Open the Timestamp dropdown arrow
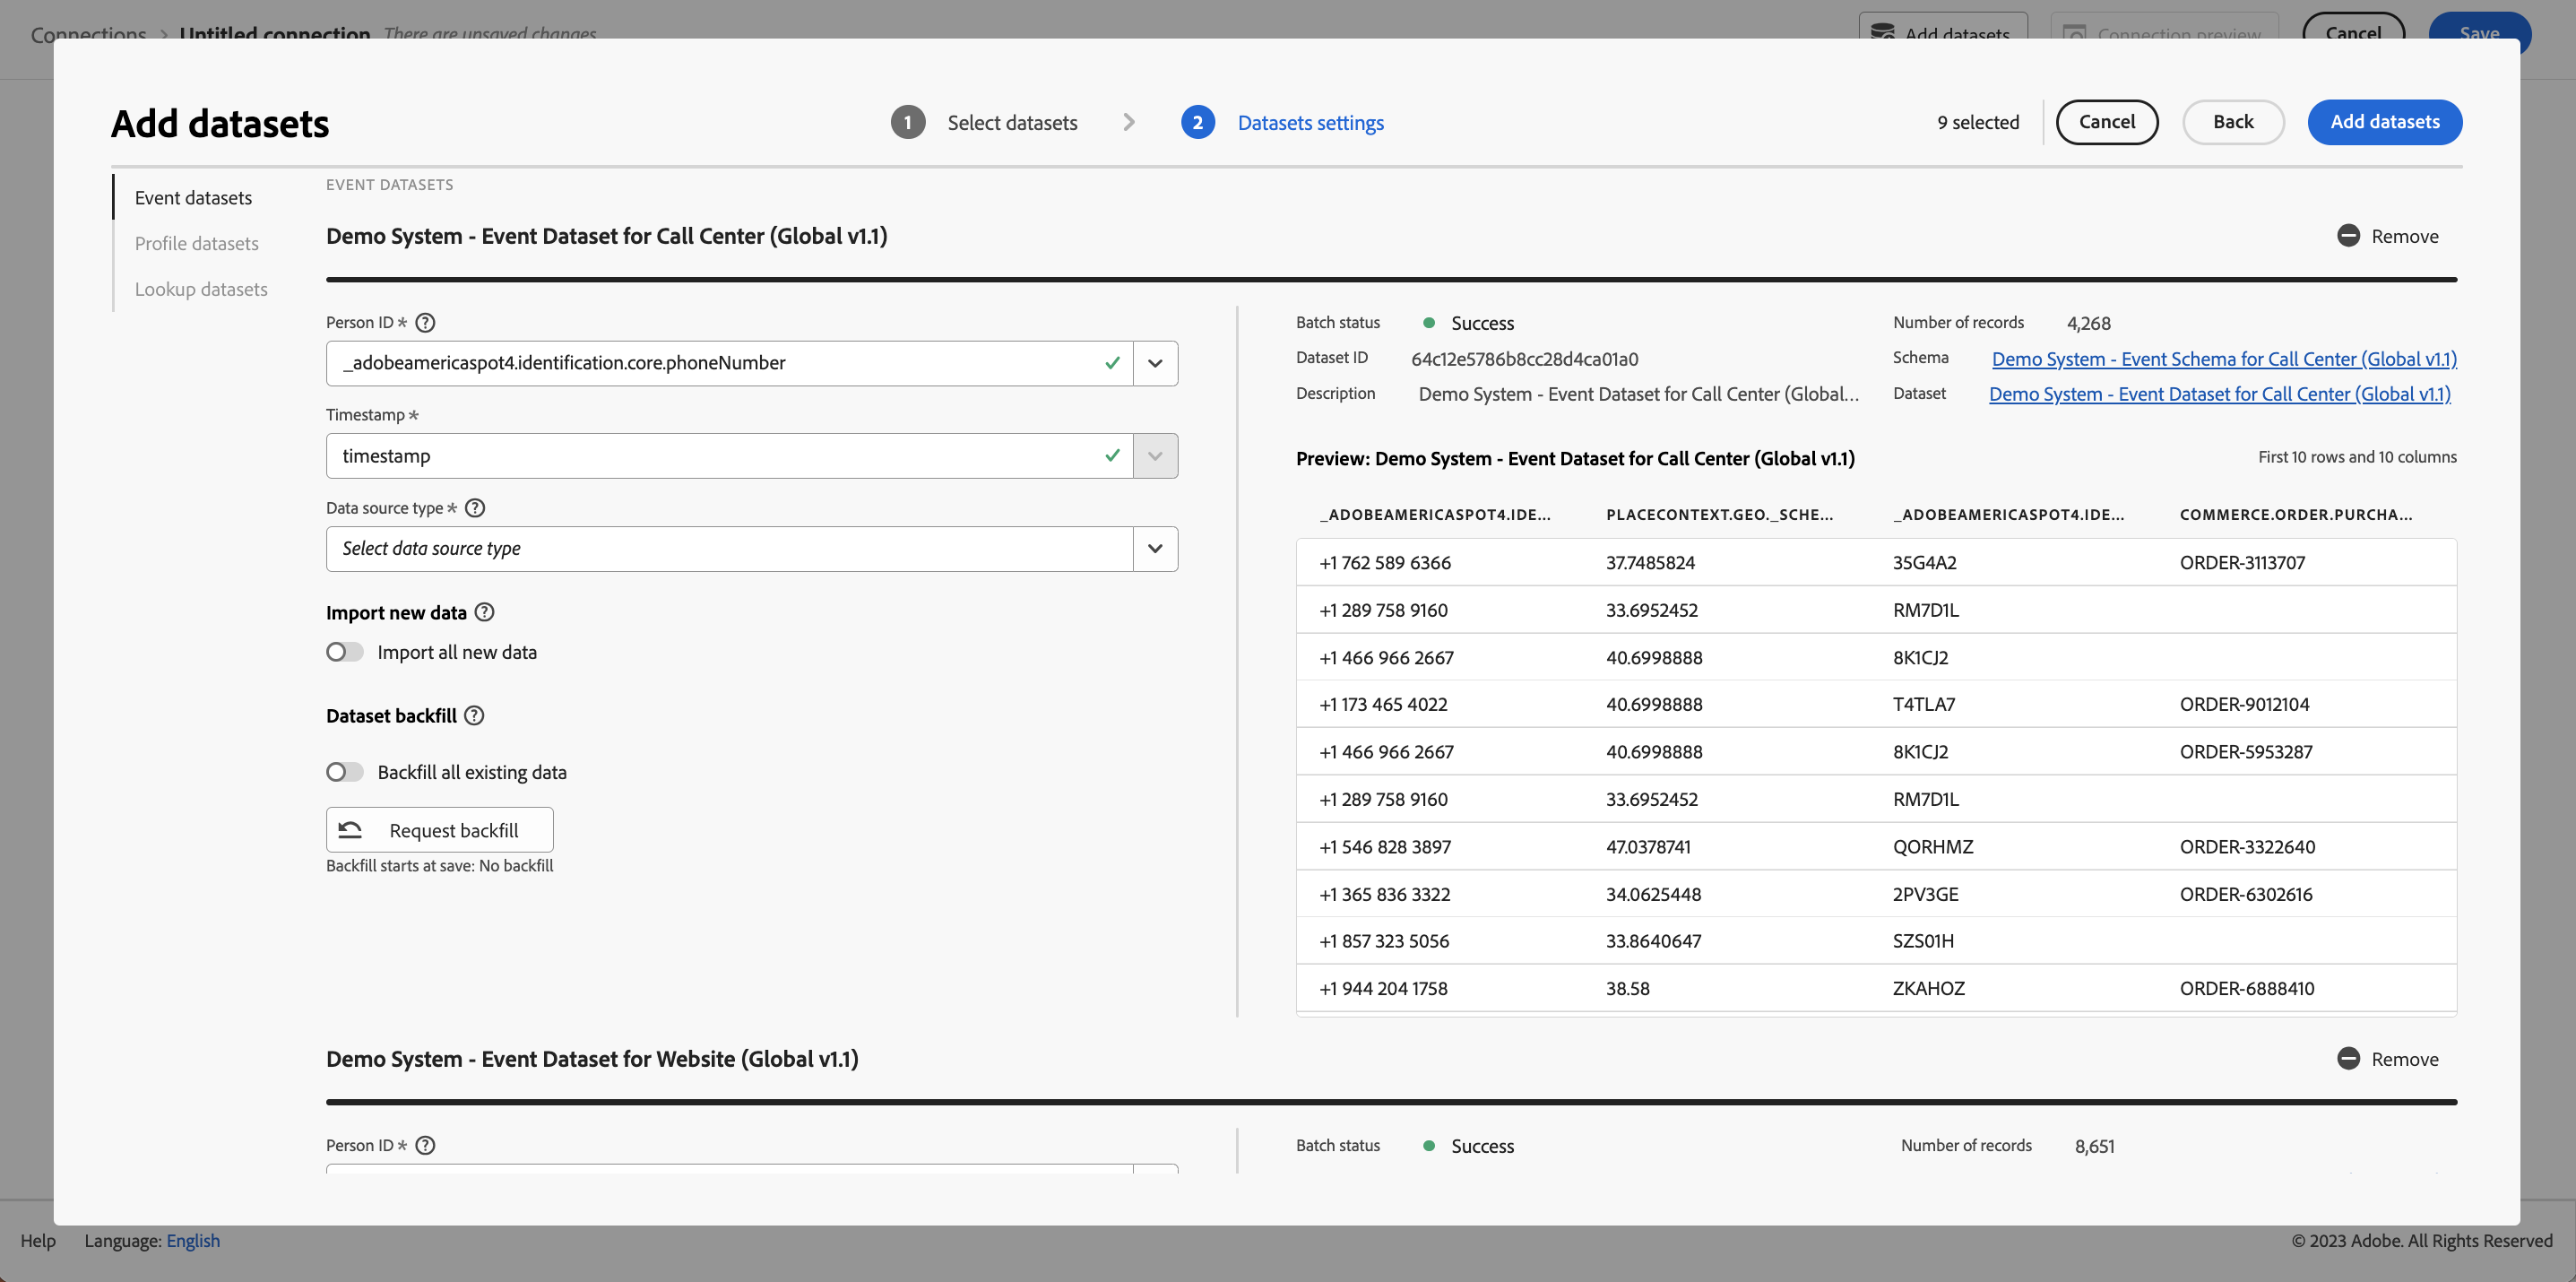The height and width of the screenshot is (1282, 2576). (1155, 456)
